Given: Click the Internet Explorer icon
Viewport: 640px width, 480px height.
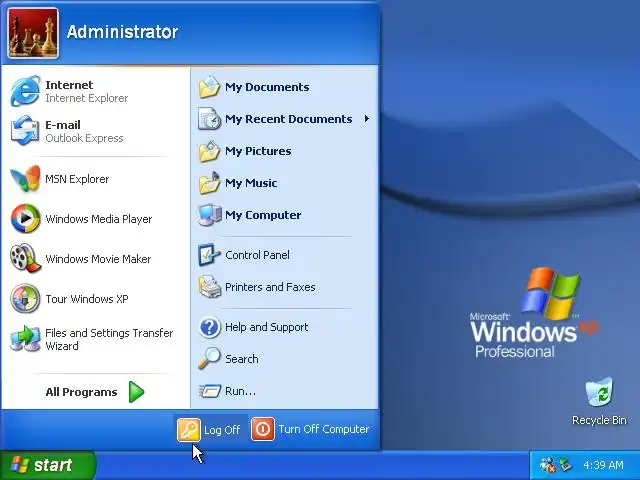Looking at the screenshot, I should coord(25,91).
